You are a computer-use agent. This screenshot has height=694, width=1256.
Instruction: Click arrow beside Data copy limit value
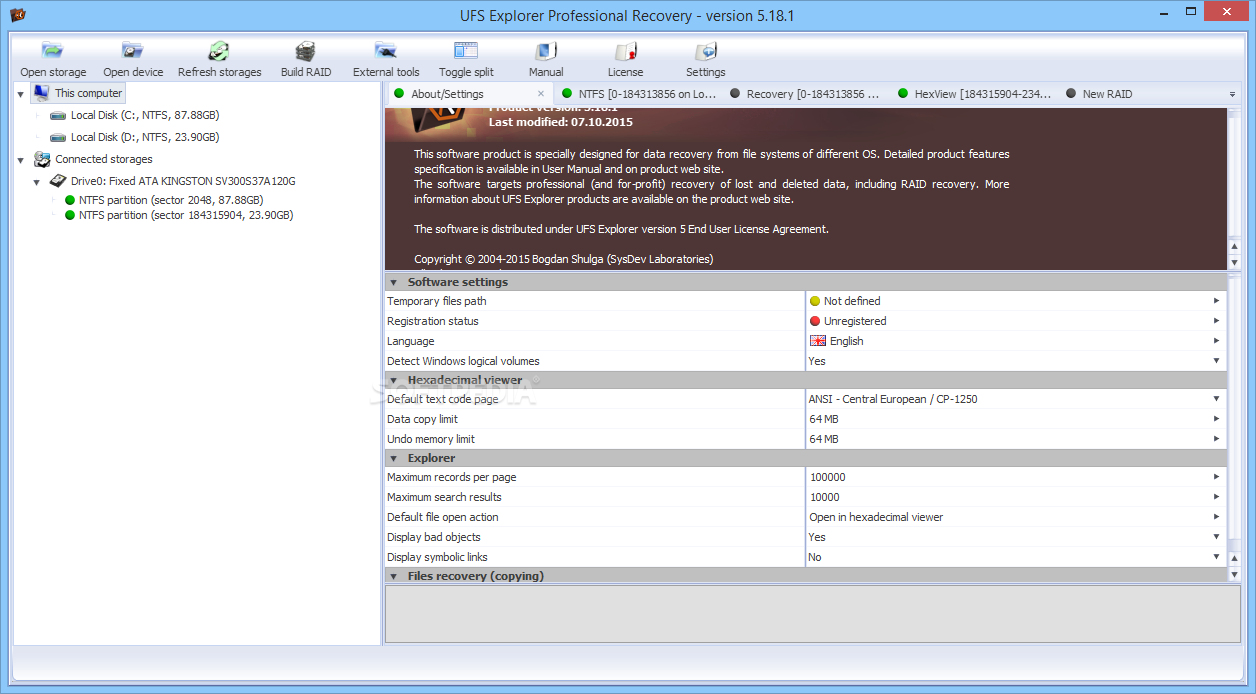click(1217, 419)
